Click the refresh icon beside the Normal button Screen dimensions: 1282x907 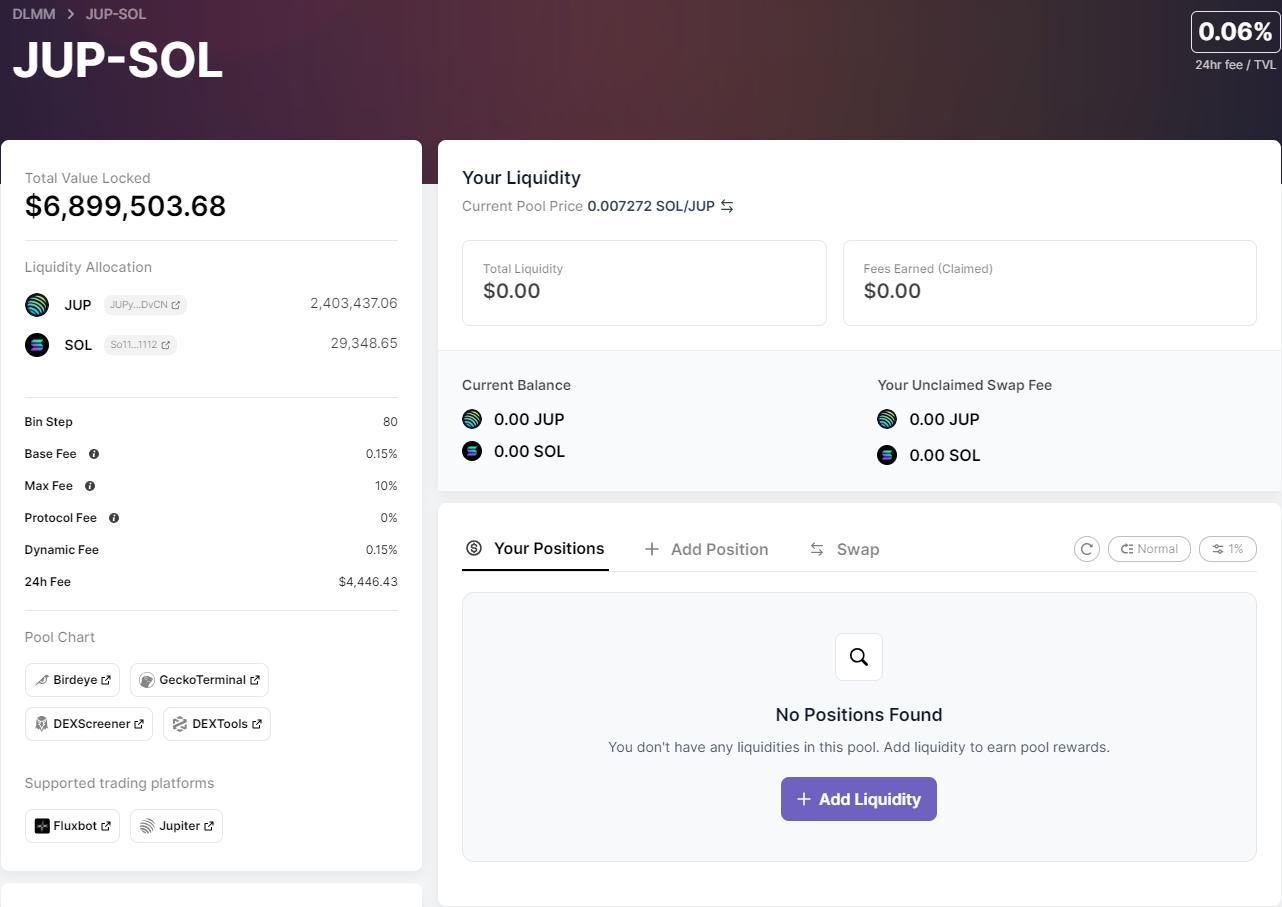click(x=1087, y=549)
